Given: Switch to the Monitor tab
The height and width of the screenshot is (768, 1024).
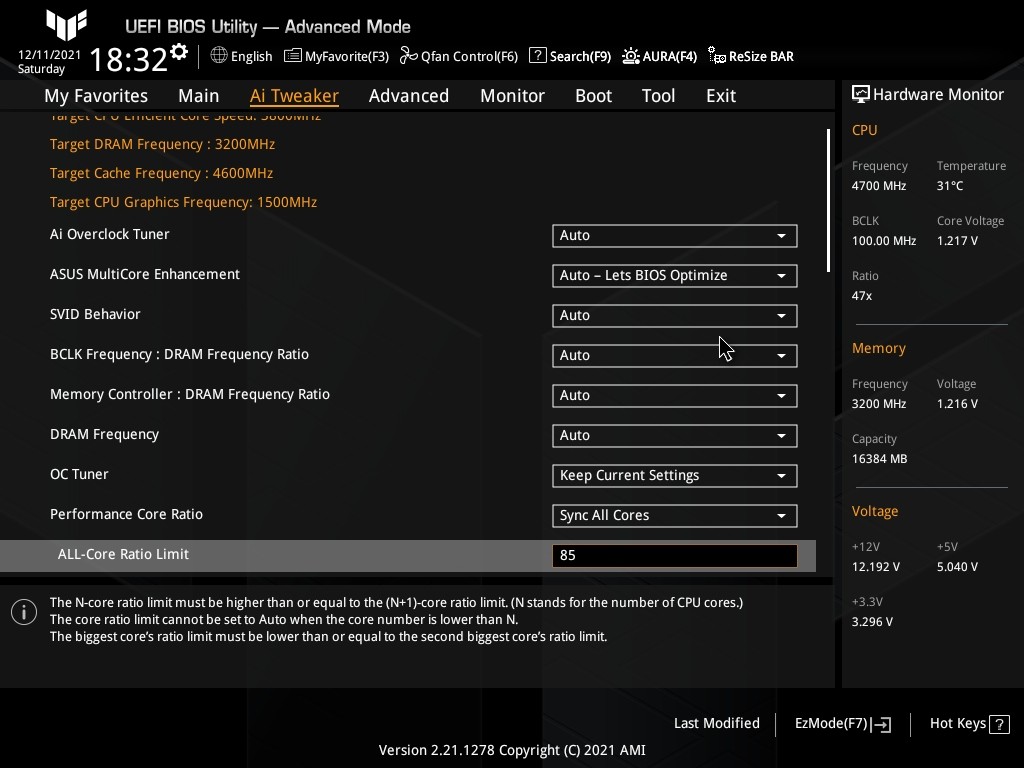Looking at the screenshot, I should coord(512,96).
